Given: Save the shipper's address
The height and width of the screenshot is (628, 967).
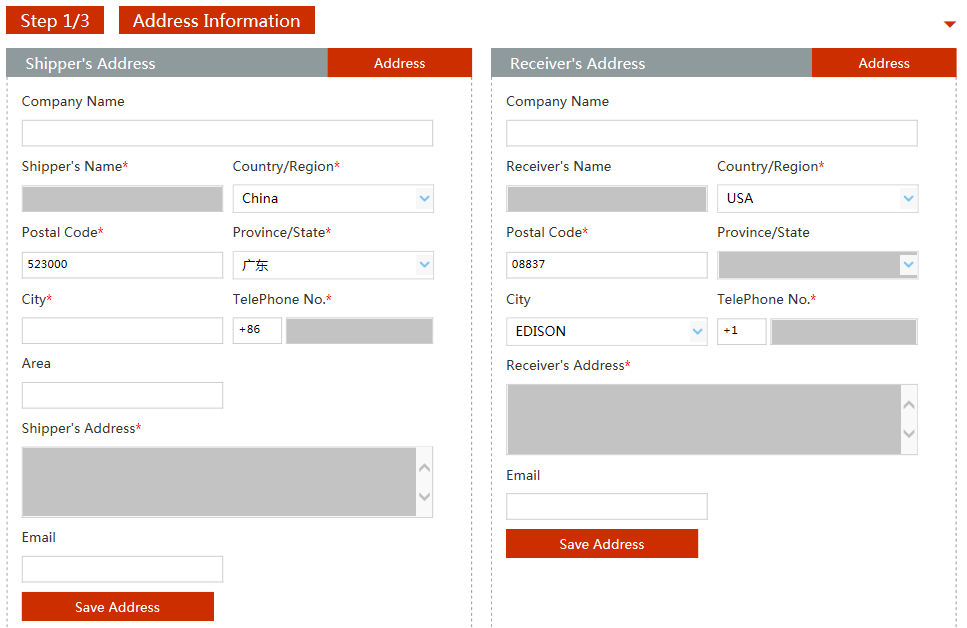Looking at the screenshot, I should pyautogui.click(x=118, y=607).
